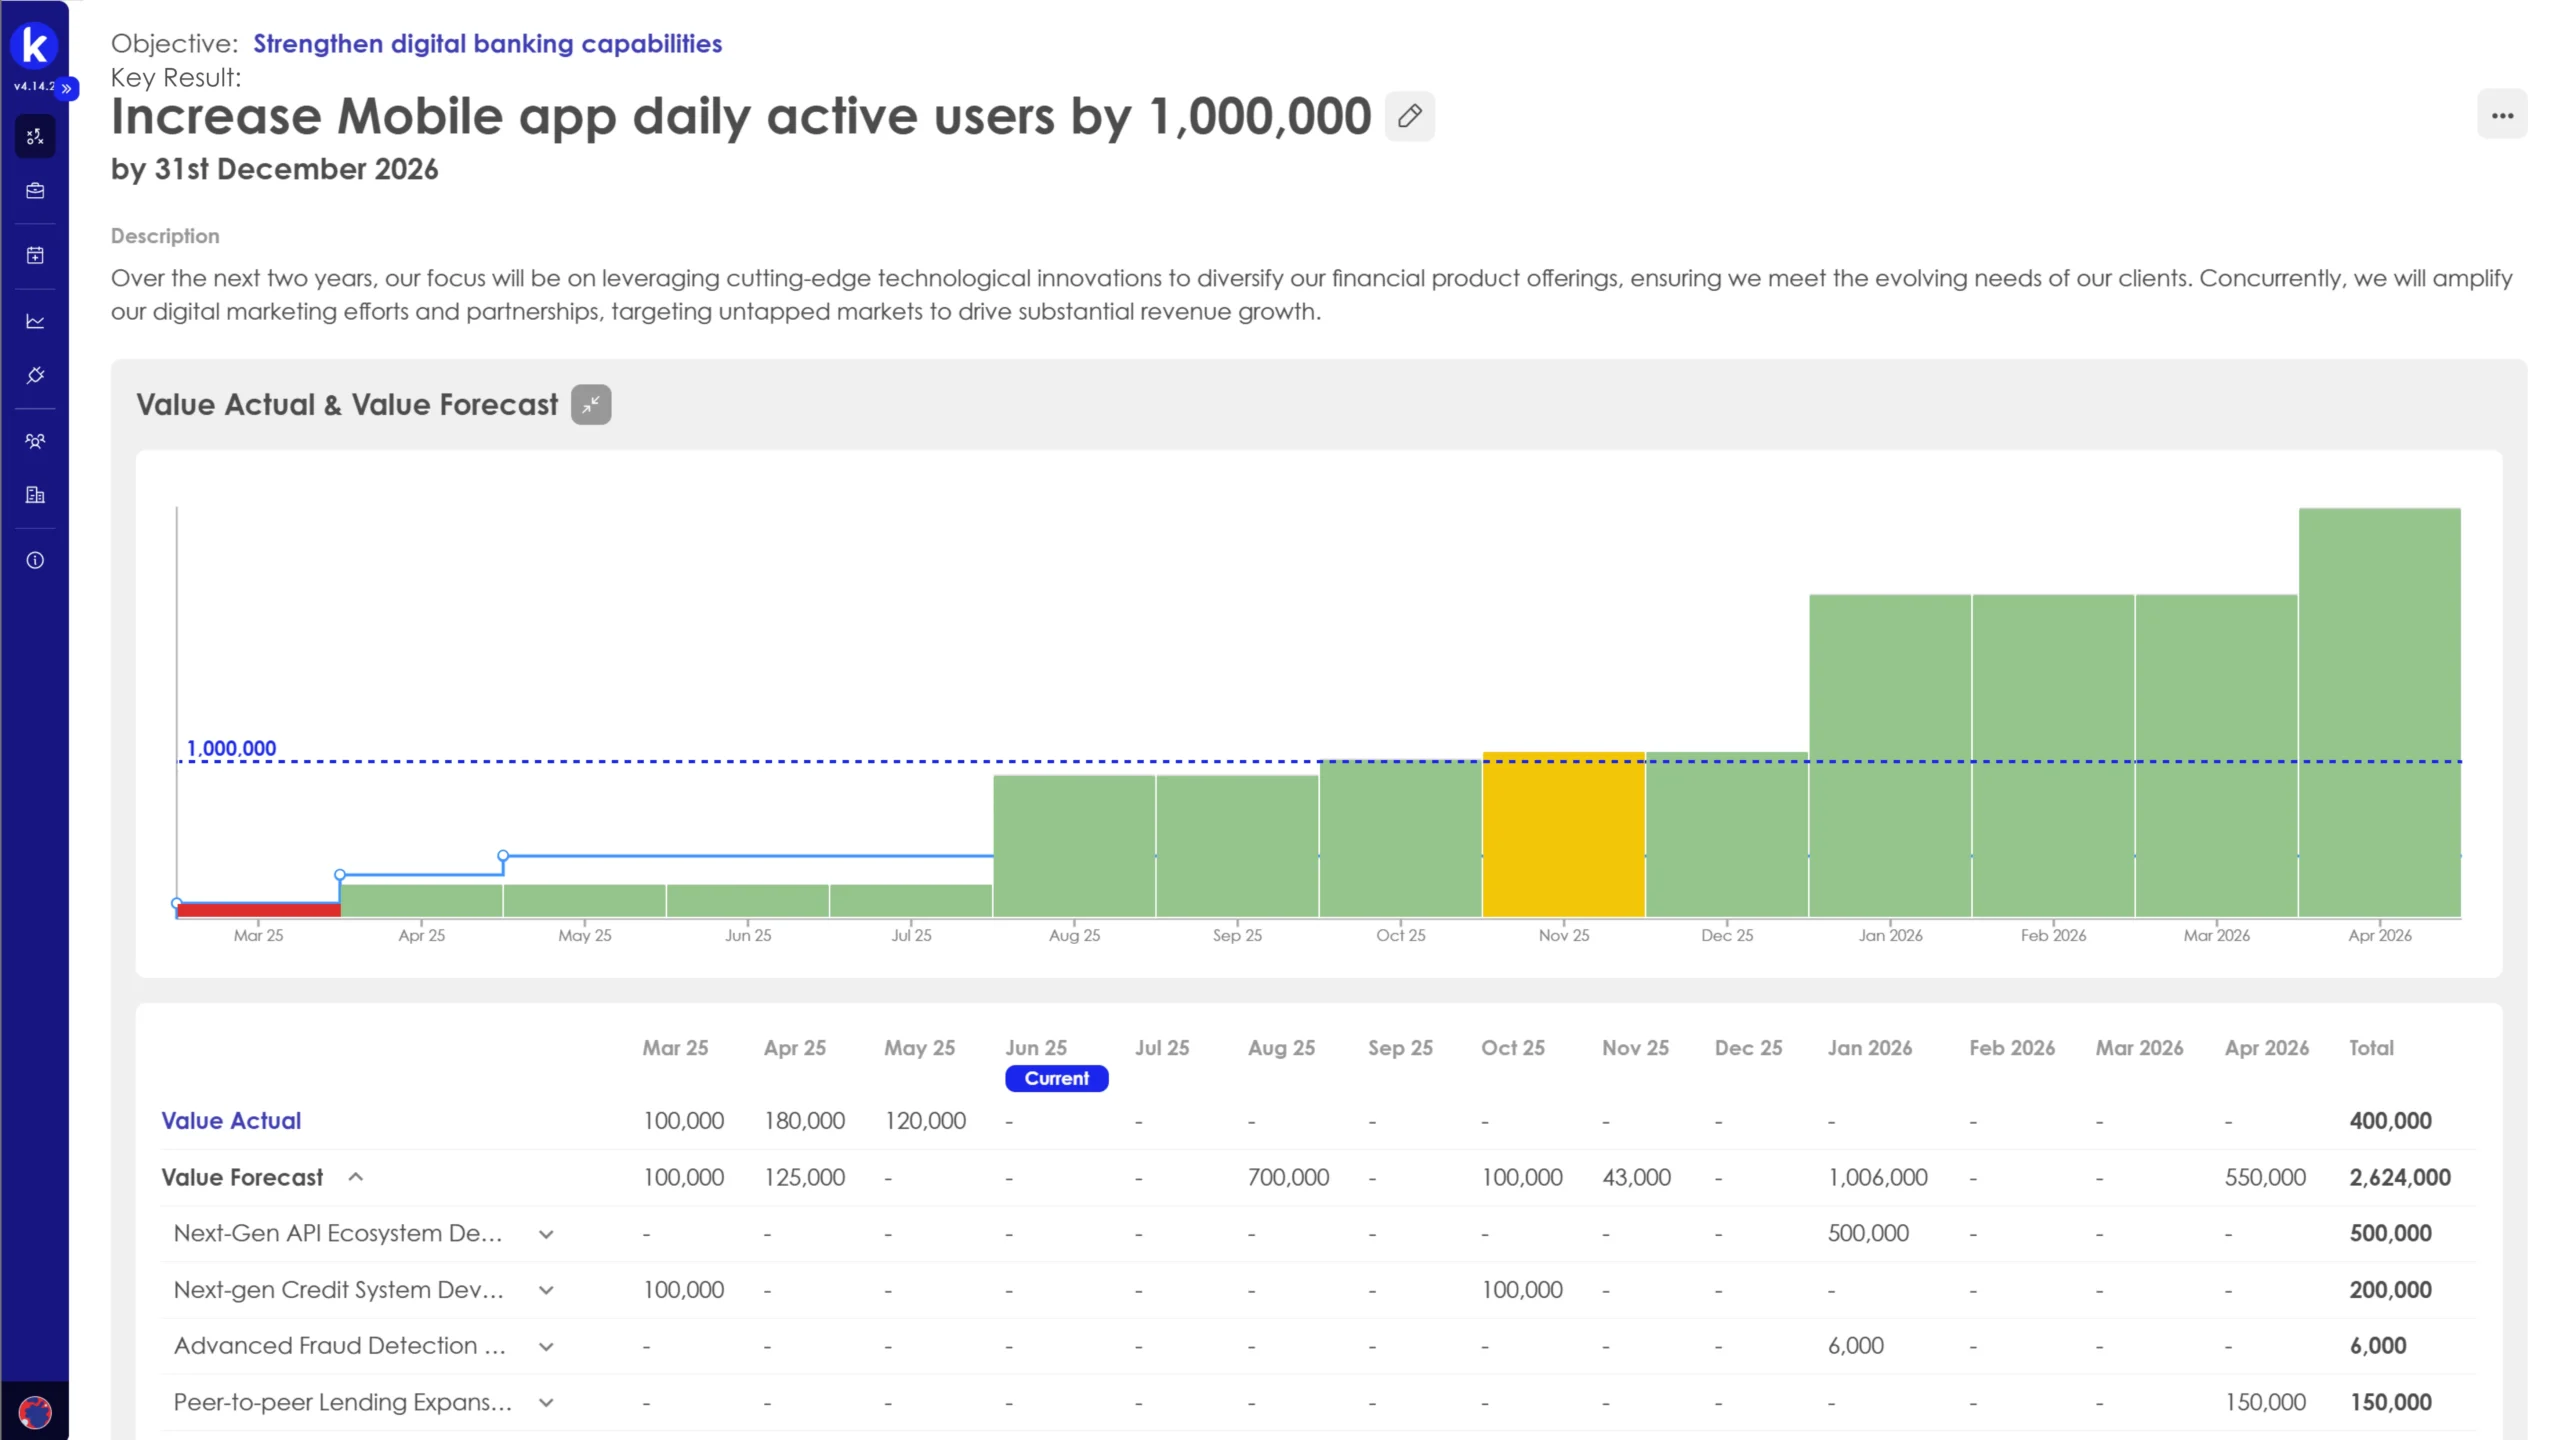Screen dimensions: 2560x1440
Task: Expand the sidebar with double-chevron button
Action: tap(67, 88)
